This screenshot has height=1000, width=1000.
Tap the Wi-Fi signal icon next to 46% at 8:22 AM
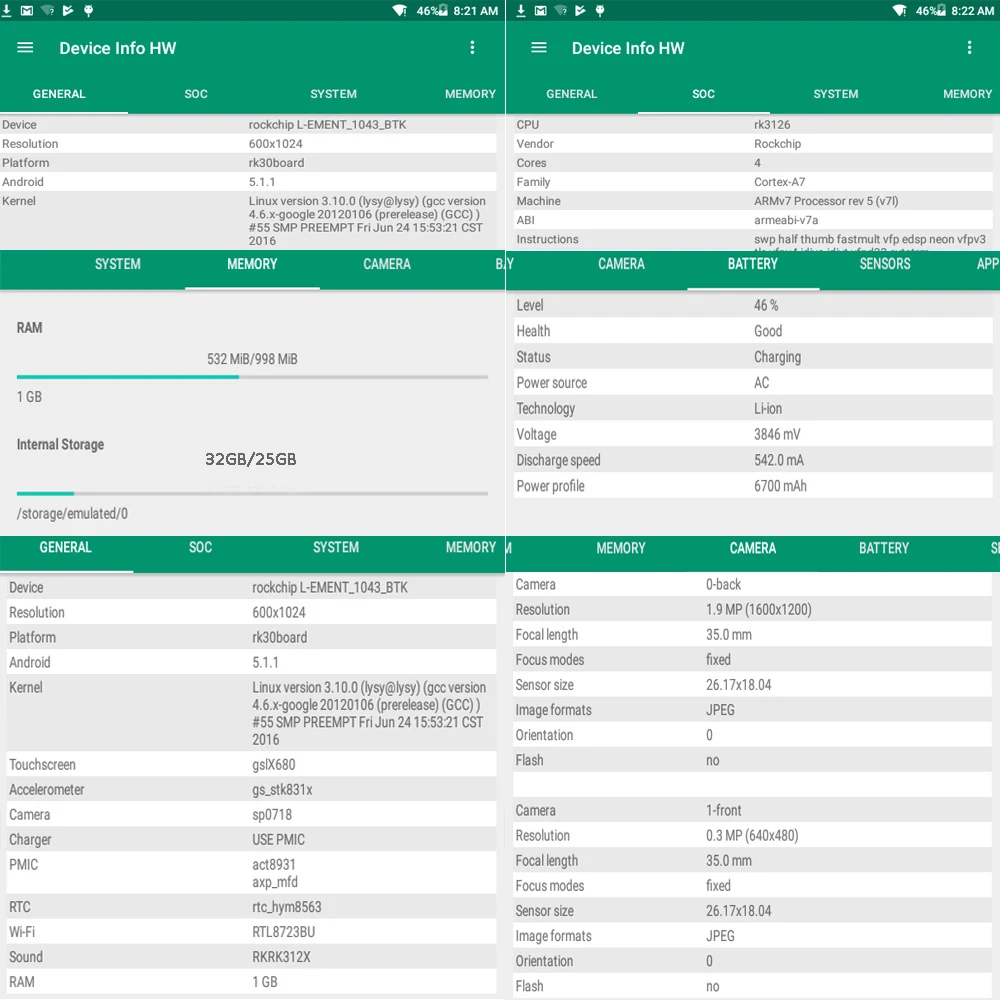[x=899, y=10]
